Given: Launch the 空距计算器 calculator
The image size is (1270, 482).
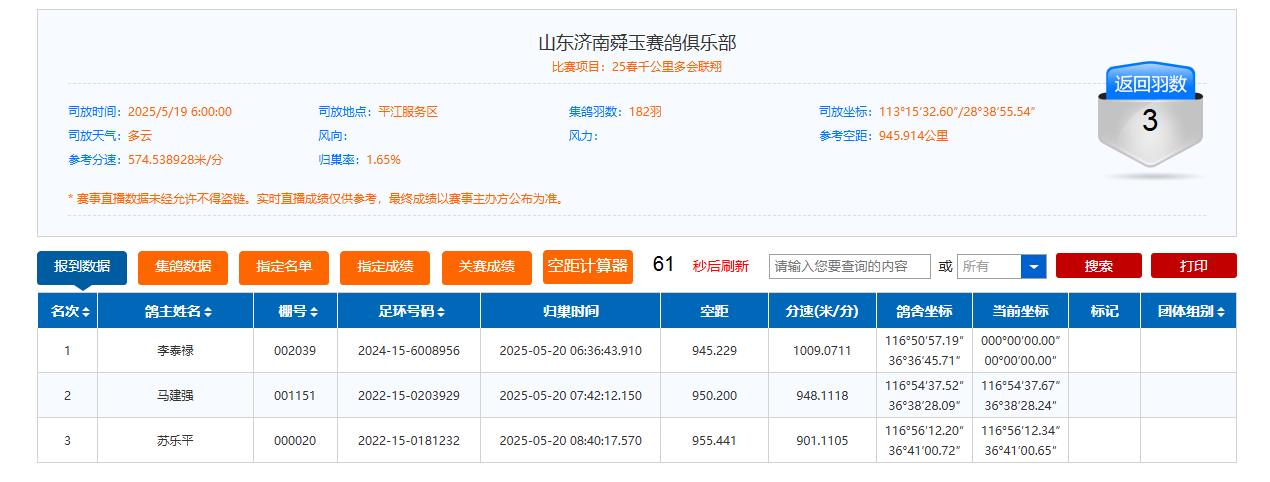Looking at the screenshot, I should (x=588, y=266).
